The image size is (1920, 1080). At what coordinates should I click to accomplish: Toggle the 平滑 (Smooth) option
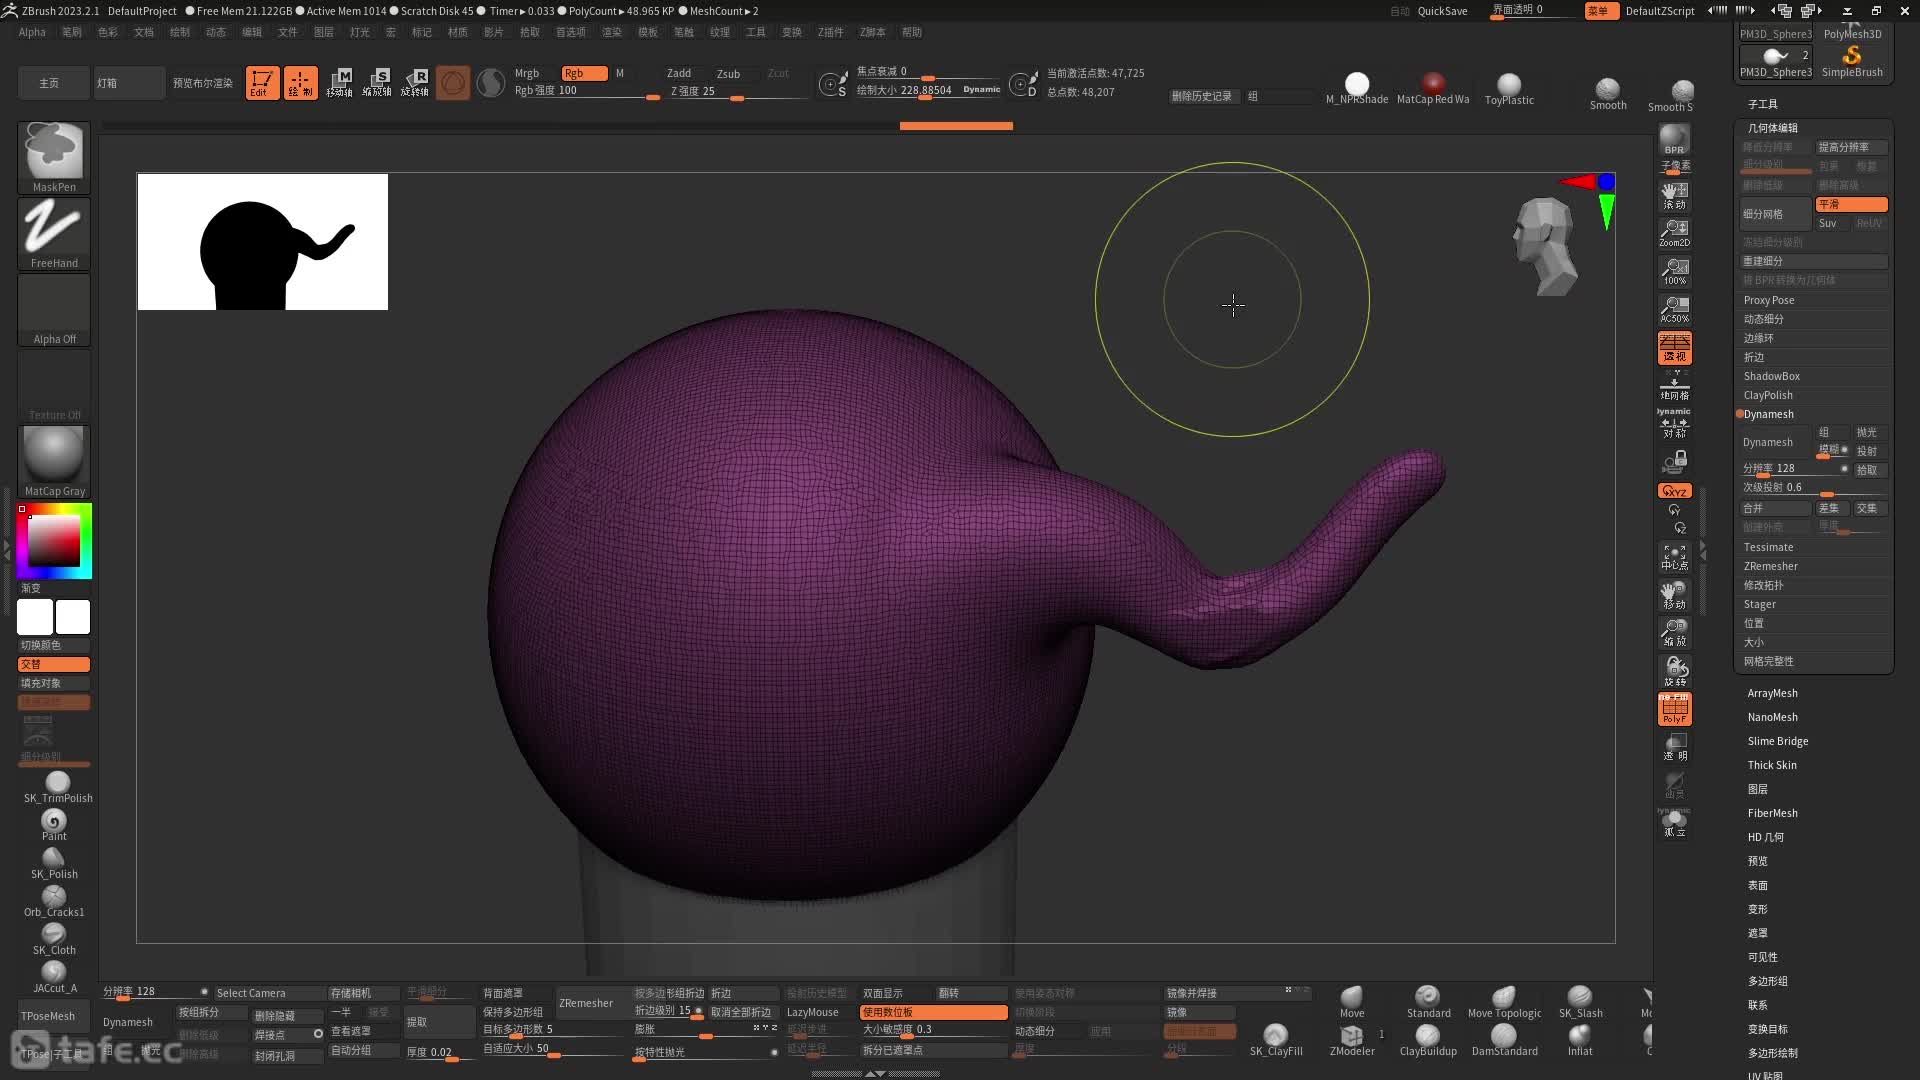coord(1851,204)
